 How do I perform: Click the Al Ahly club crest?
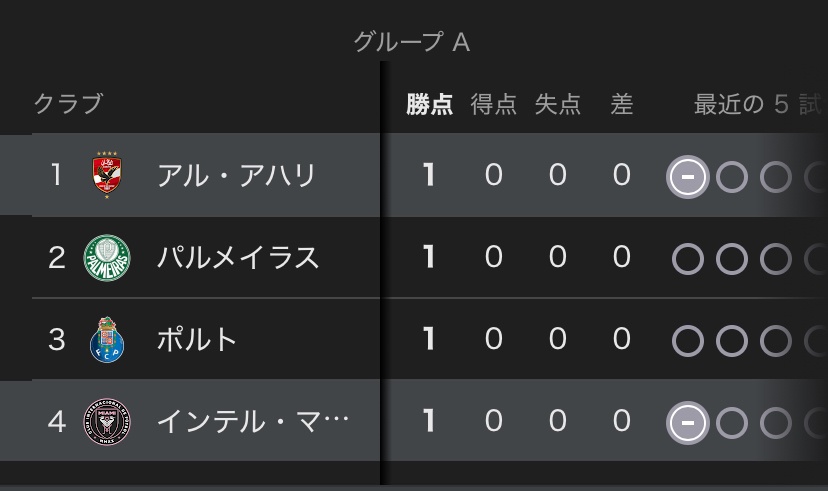click(105, 176)
